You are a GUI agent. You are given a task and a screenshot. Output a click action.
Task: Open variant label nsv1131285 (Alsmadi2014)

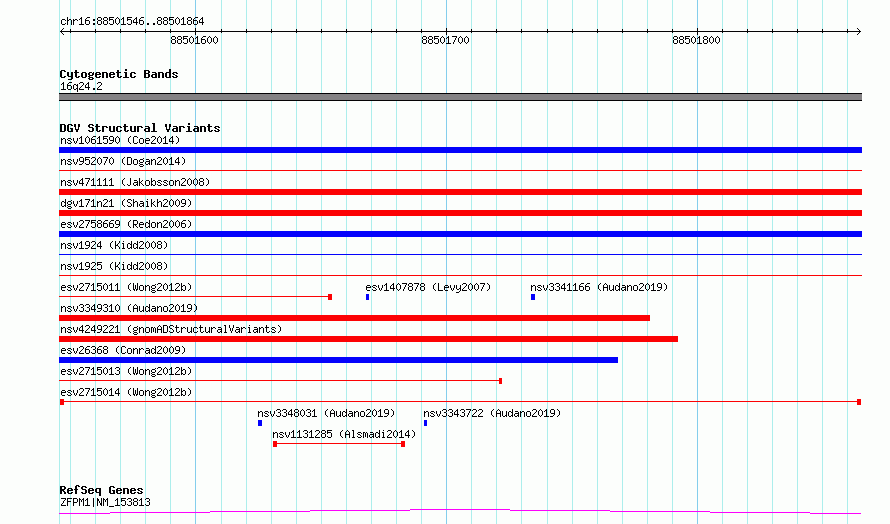click(x=344, y=434)
